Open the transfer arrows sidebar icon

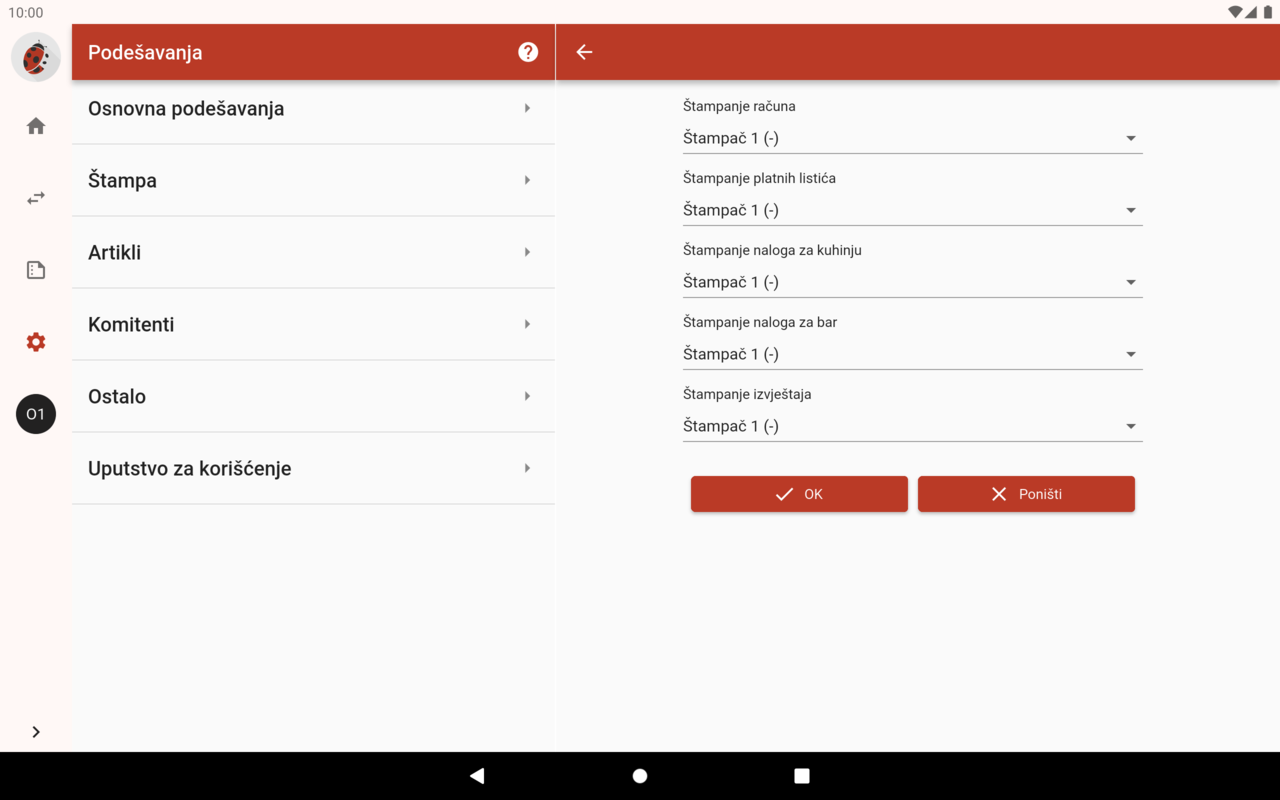36,198
